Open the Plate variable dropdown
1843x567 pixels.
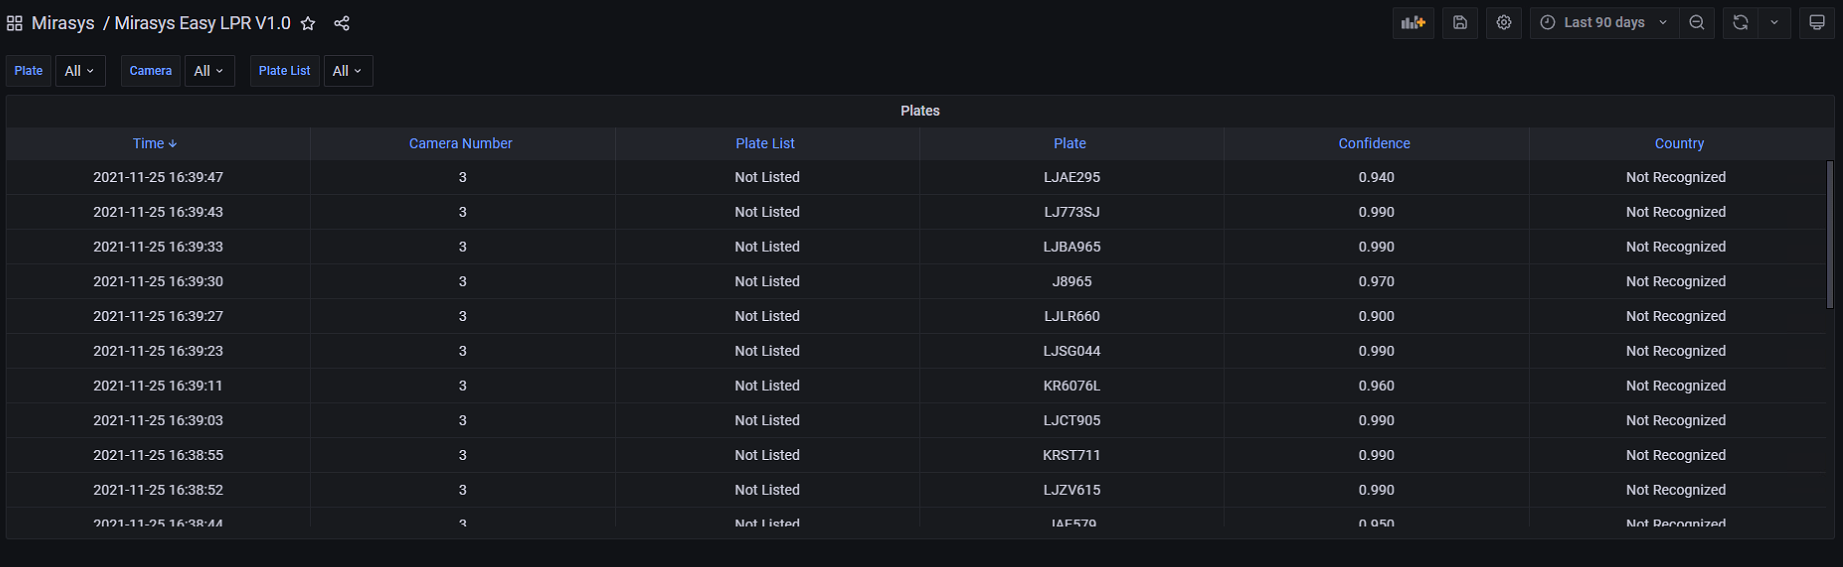(80, 71)
